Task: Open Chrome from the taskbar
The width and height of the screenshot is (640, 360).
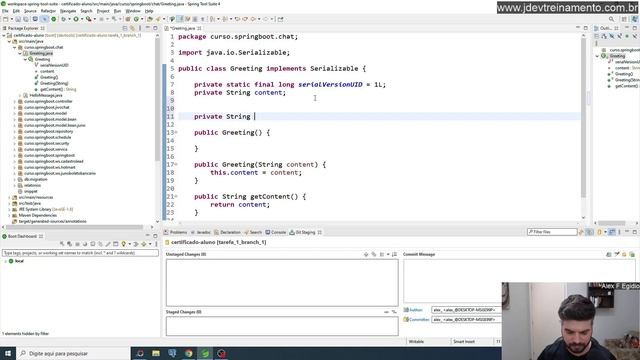Action: (x=189, y=353)
